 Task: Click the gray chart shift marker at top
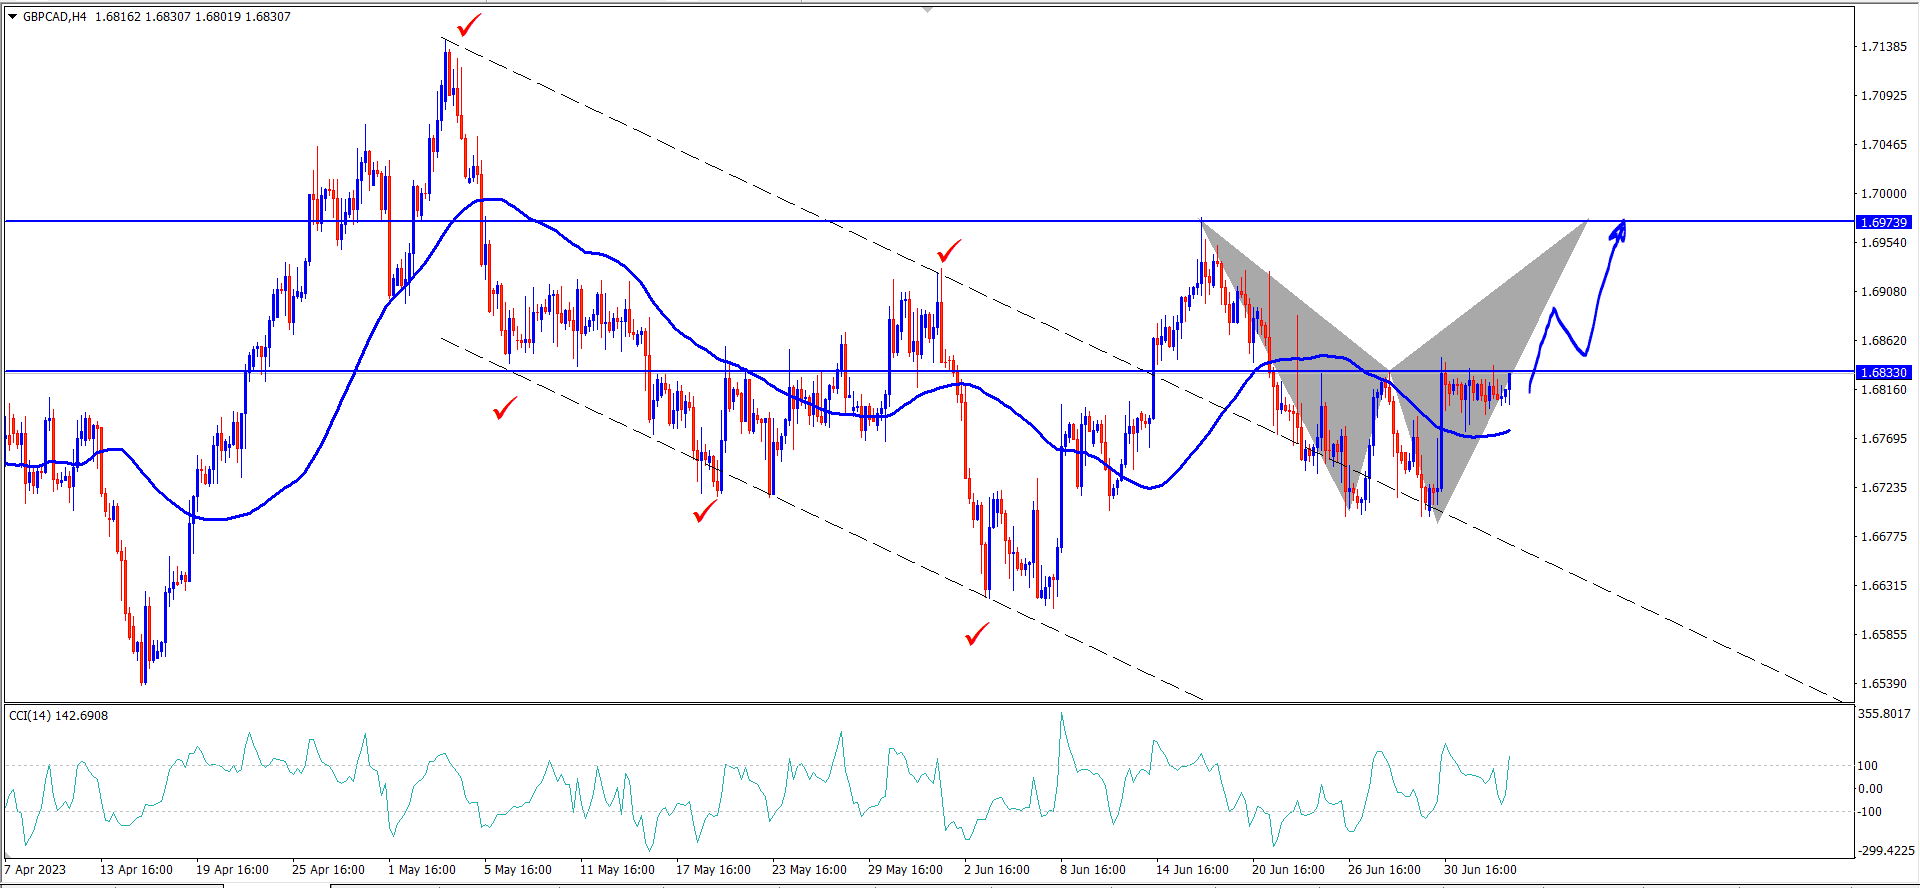(928, 9)
